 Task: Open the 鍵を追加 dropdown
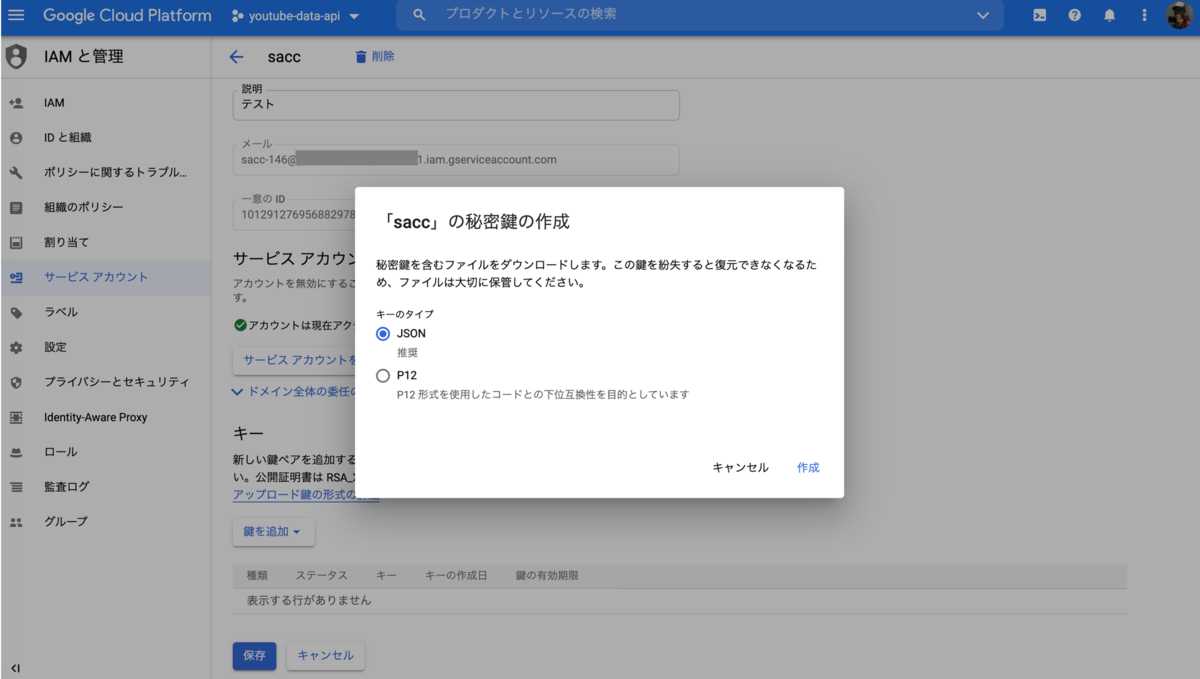point(272,532)
